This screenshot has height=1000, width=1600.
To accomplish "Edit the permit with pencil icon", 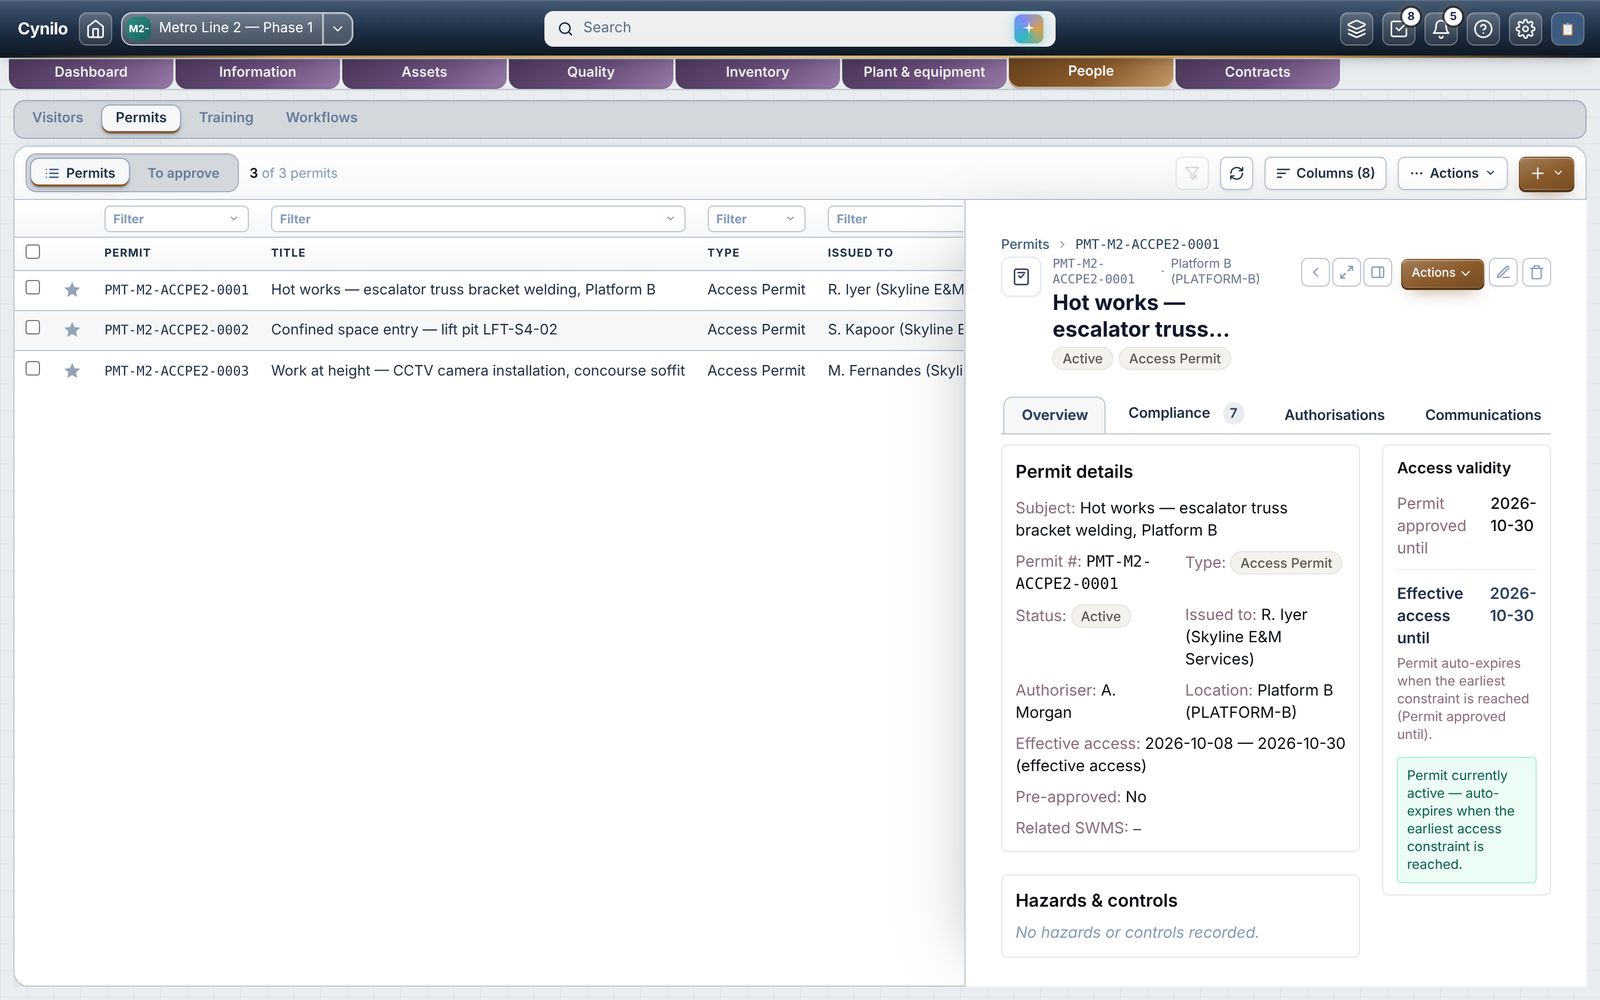I will pyautogui.click(x=1503, y=272).
